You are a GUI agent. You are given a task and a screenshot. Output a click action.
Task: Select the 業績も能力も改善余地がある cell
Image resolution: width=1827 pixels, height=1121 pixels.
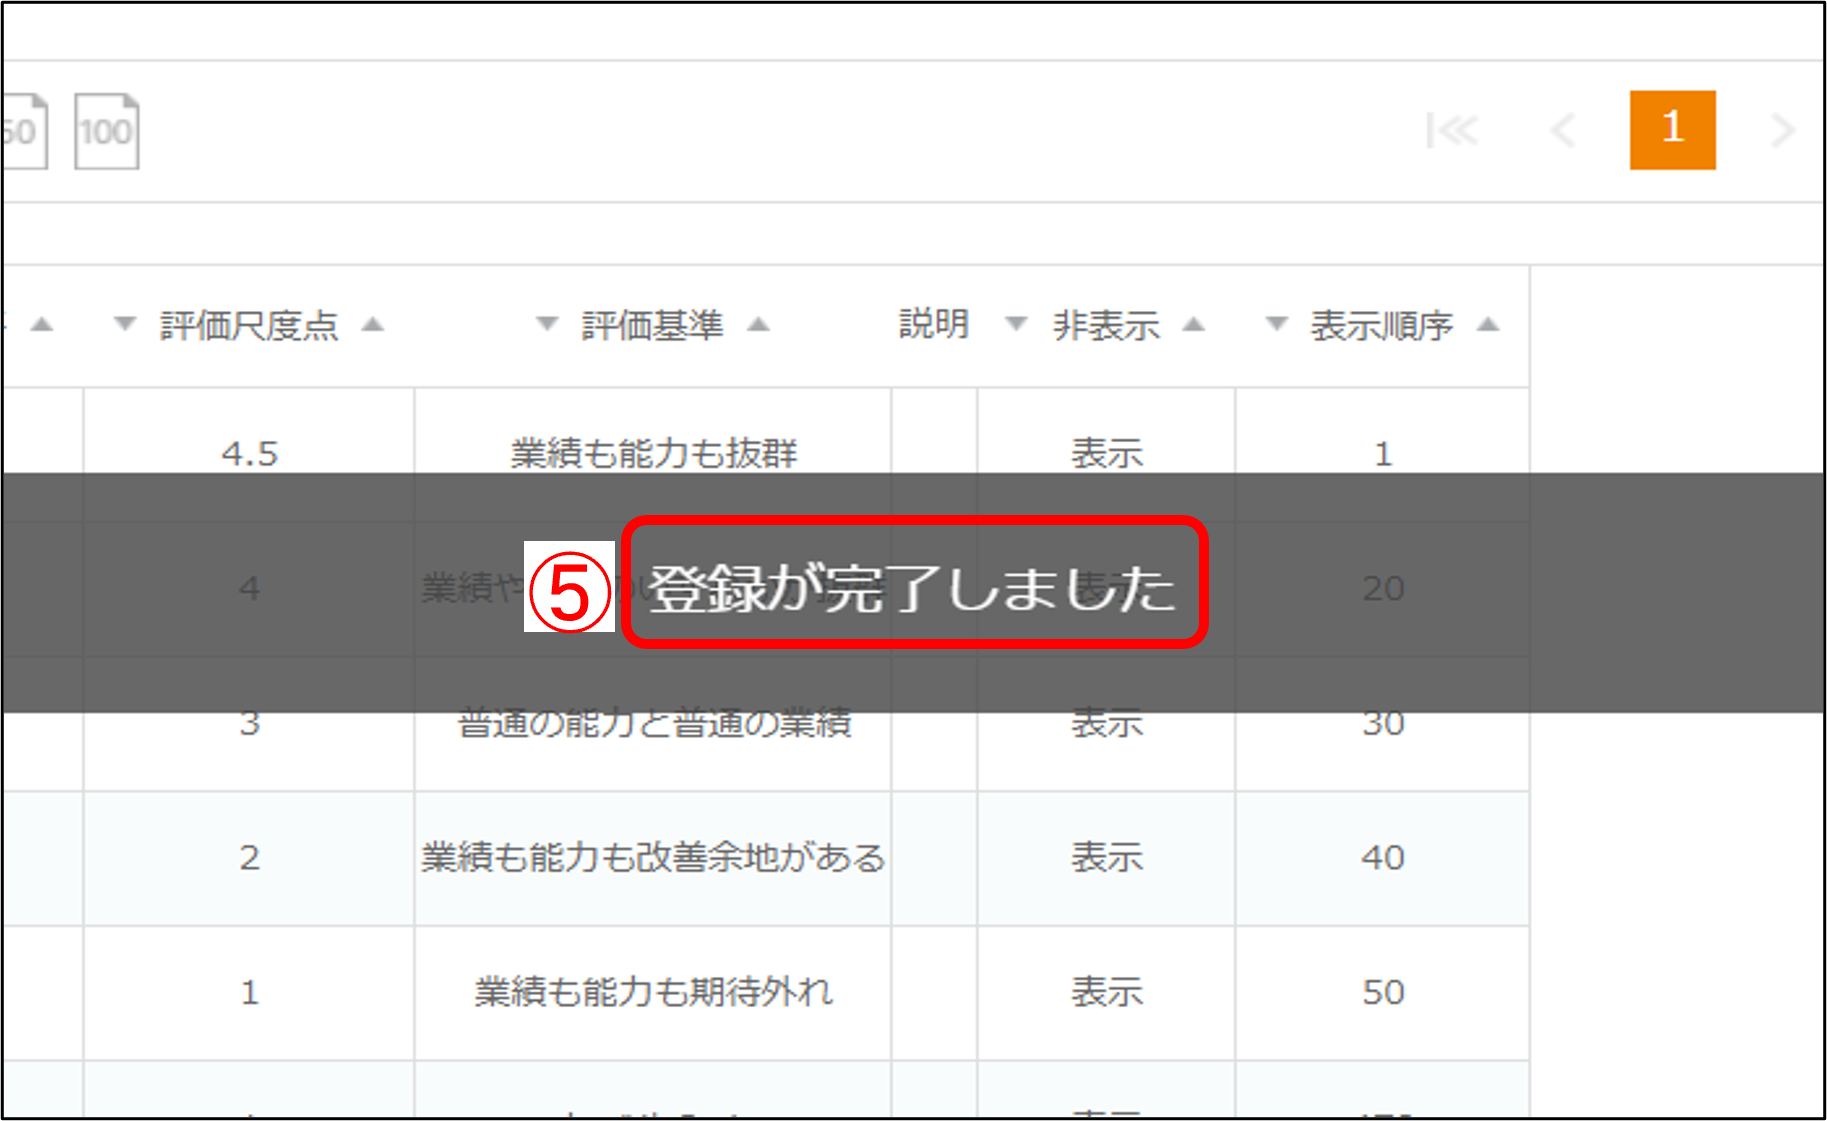point(653,858)
